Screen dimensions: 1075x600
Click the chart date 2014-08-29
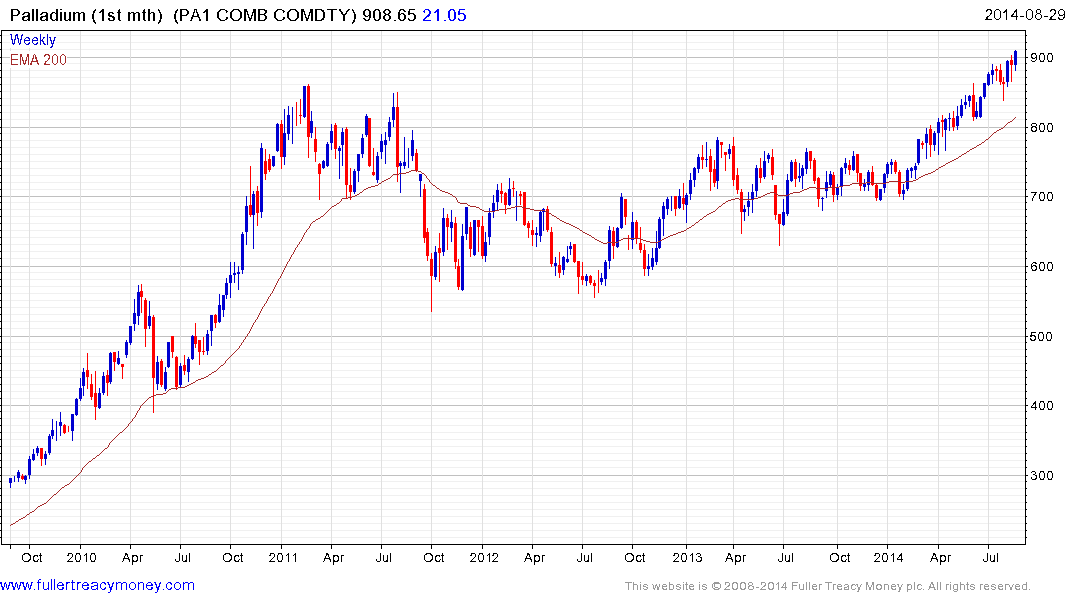[1024, 15]
